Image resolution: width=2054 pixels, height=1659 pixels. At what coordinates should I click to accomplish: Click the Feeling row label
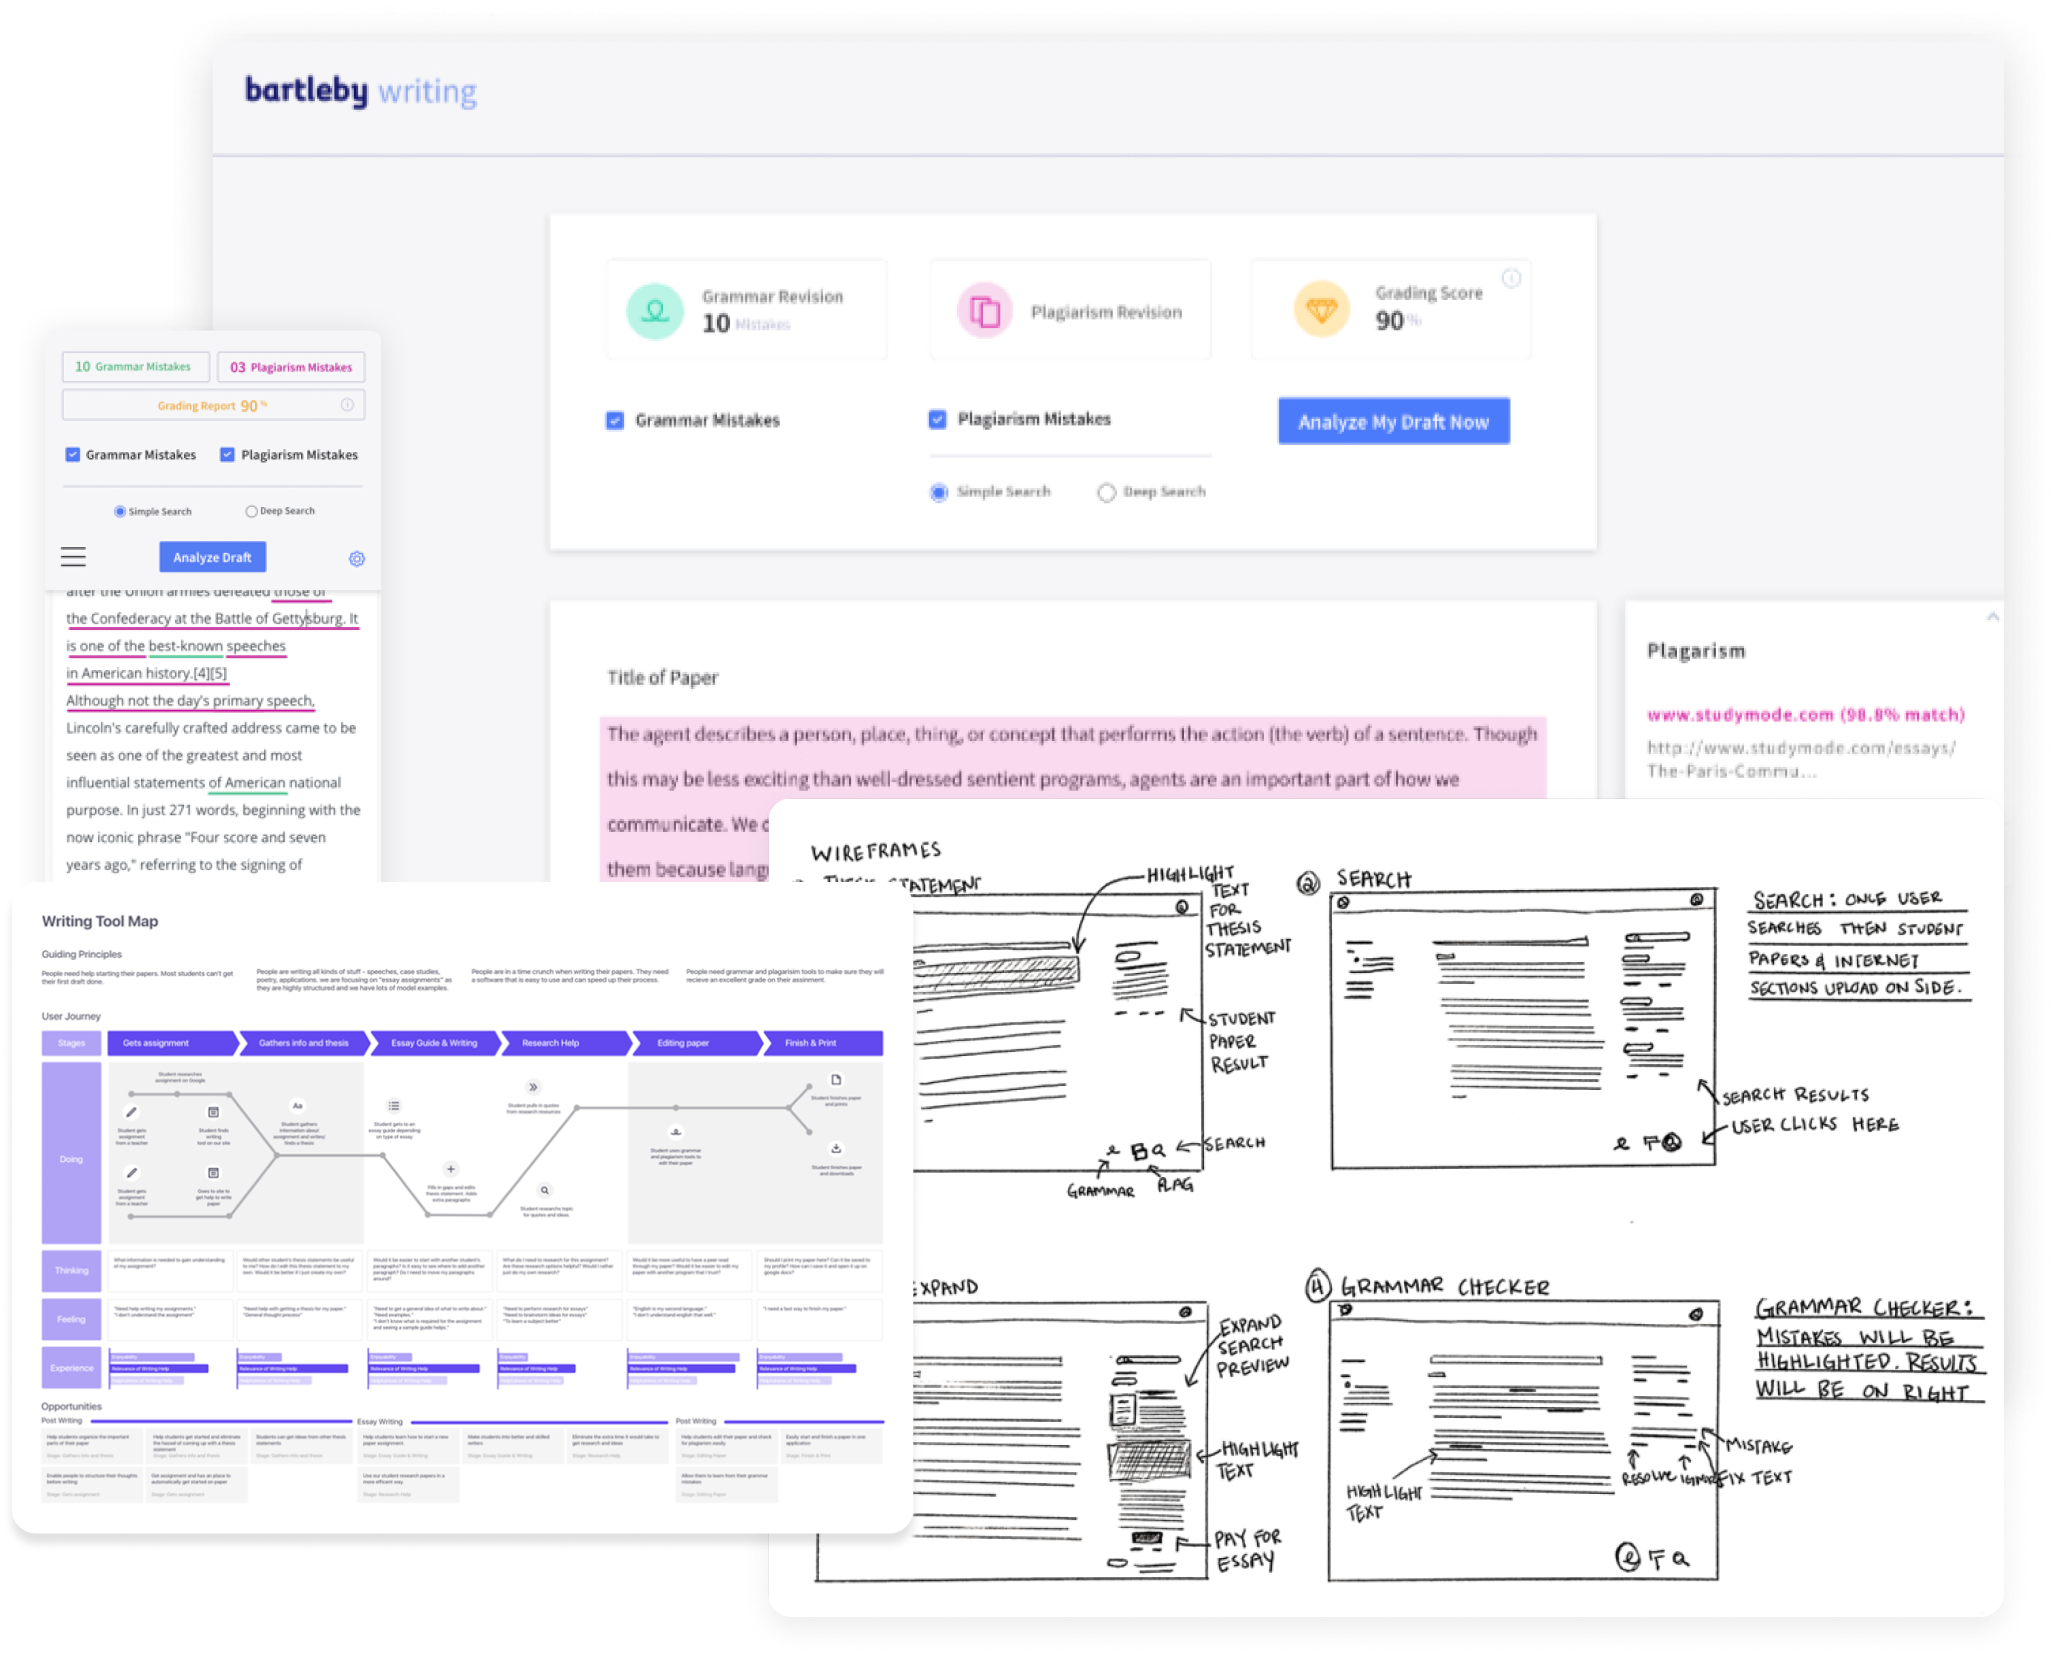pyautogui.click(x=71, y=1319)
